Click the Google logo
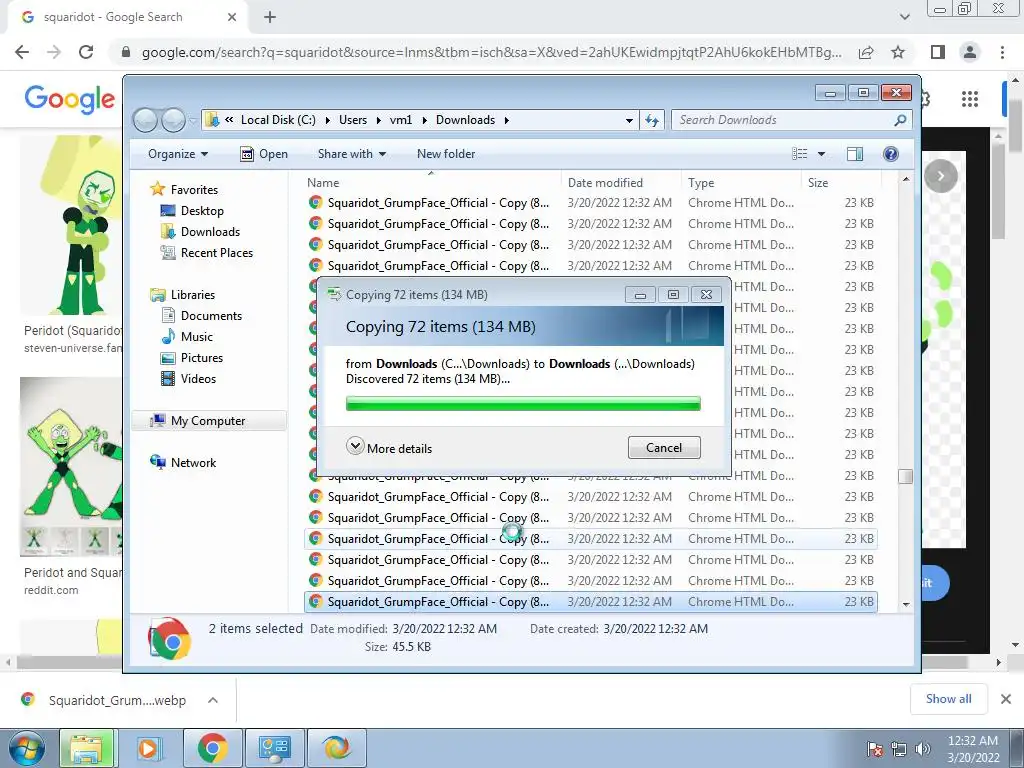This screenshot has height=768, width=1024. (70, 99)
